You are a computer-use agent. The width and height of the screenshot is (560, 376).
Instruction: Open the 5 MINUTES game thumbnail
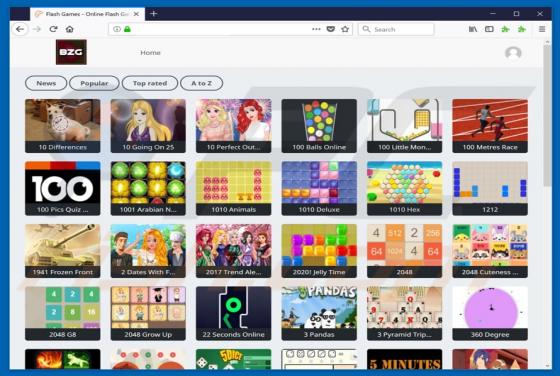coord(404,359)
